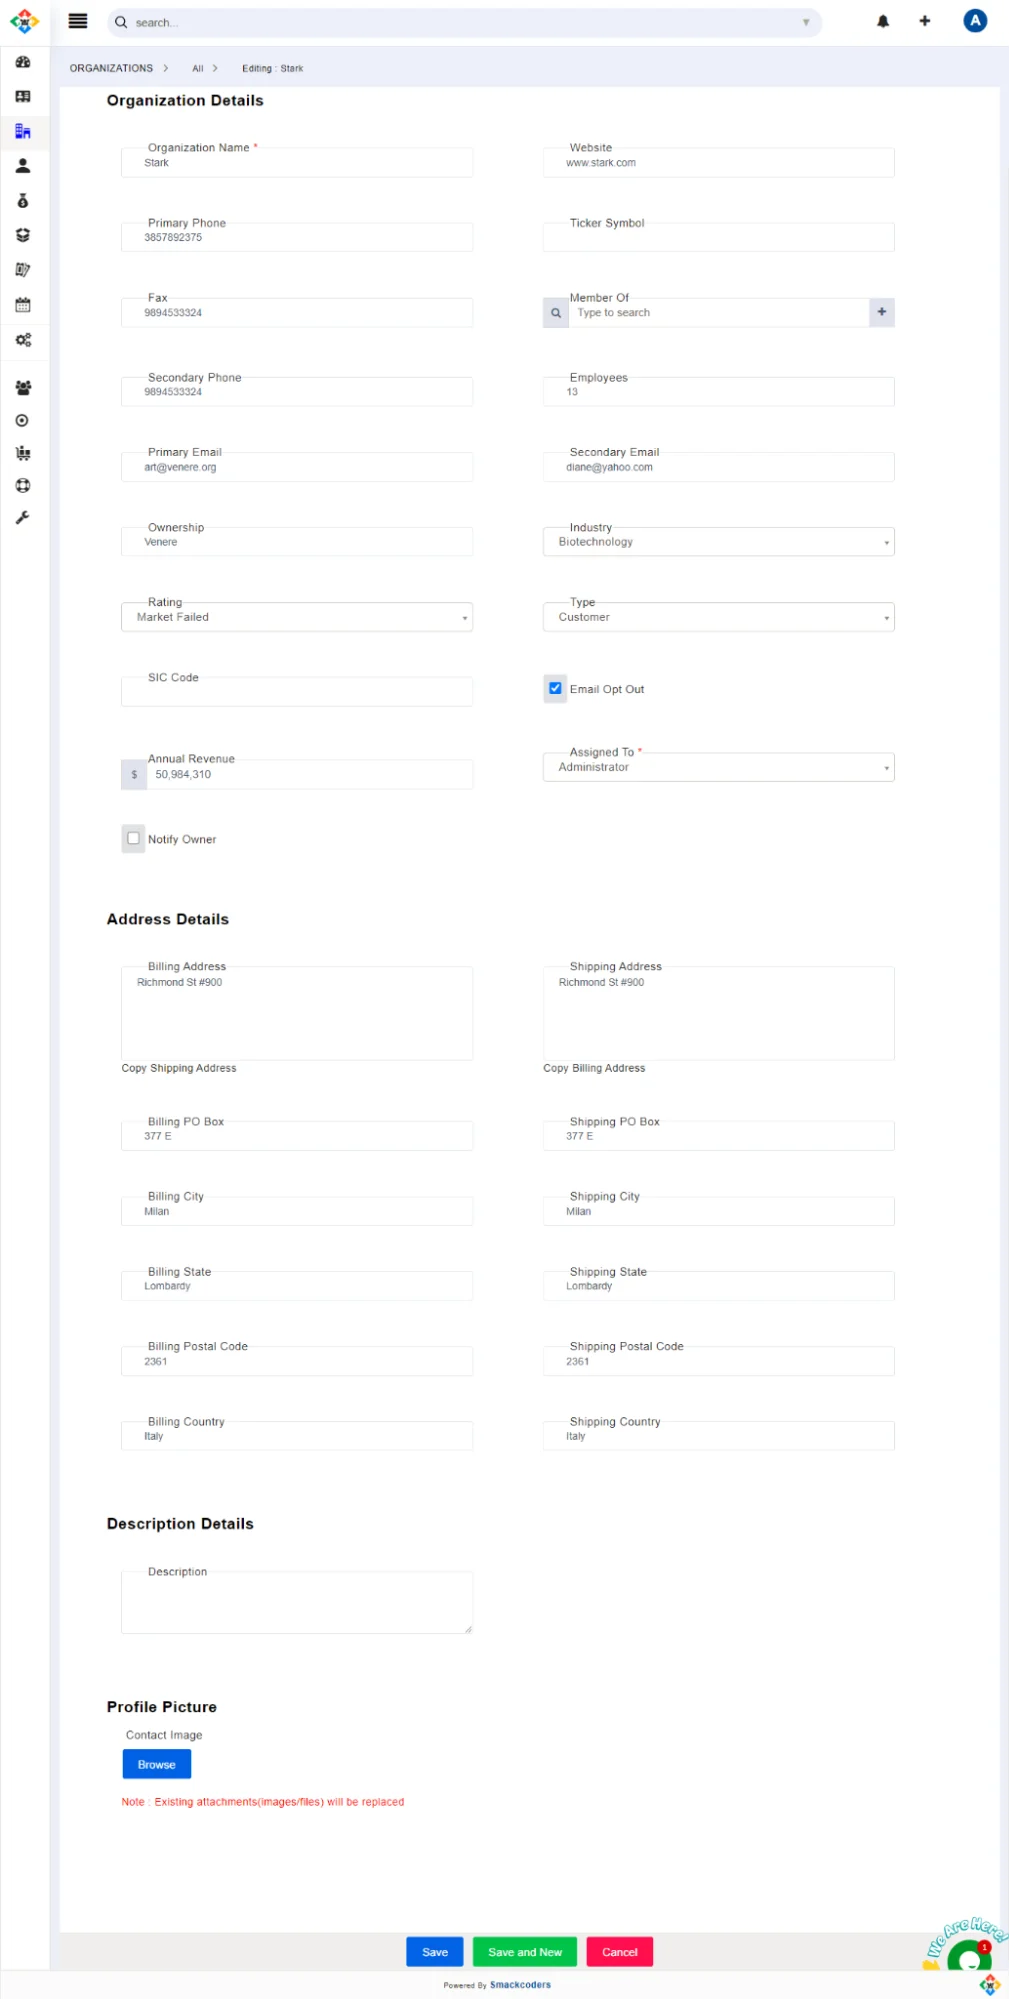
Task: Click the plus quick-create icon in header
Action: pyautogui.click(x=925, y=21)
